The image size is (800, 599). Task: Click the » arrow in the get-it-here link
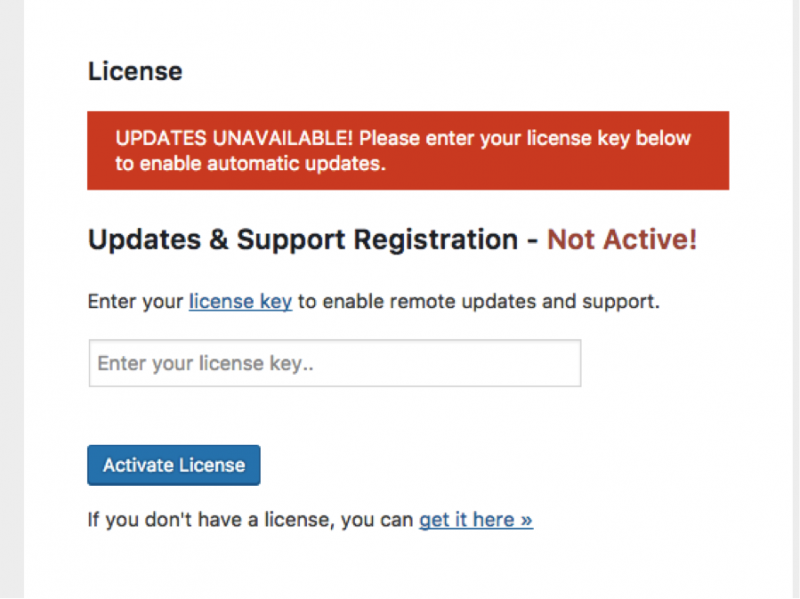(527, 520)
